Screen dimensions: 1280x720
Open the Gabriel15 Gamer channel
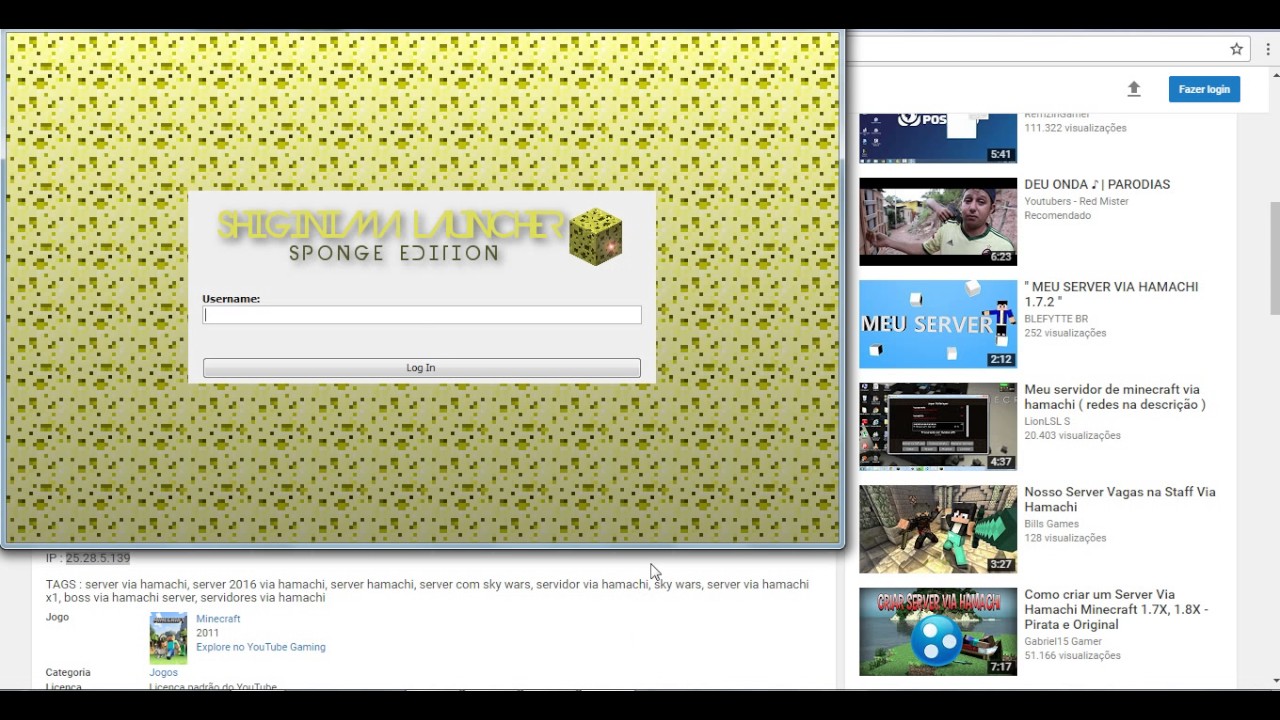tap(1063, 641)
